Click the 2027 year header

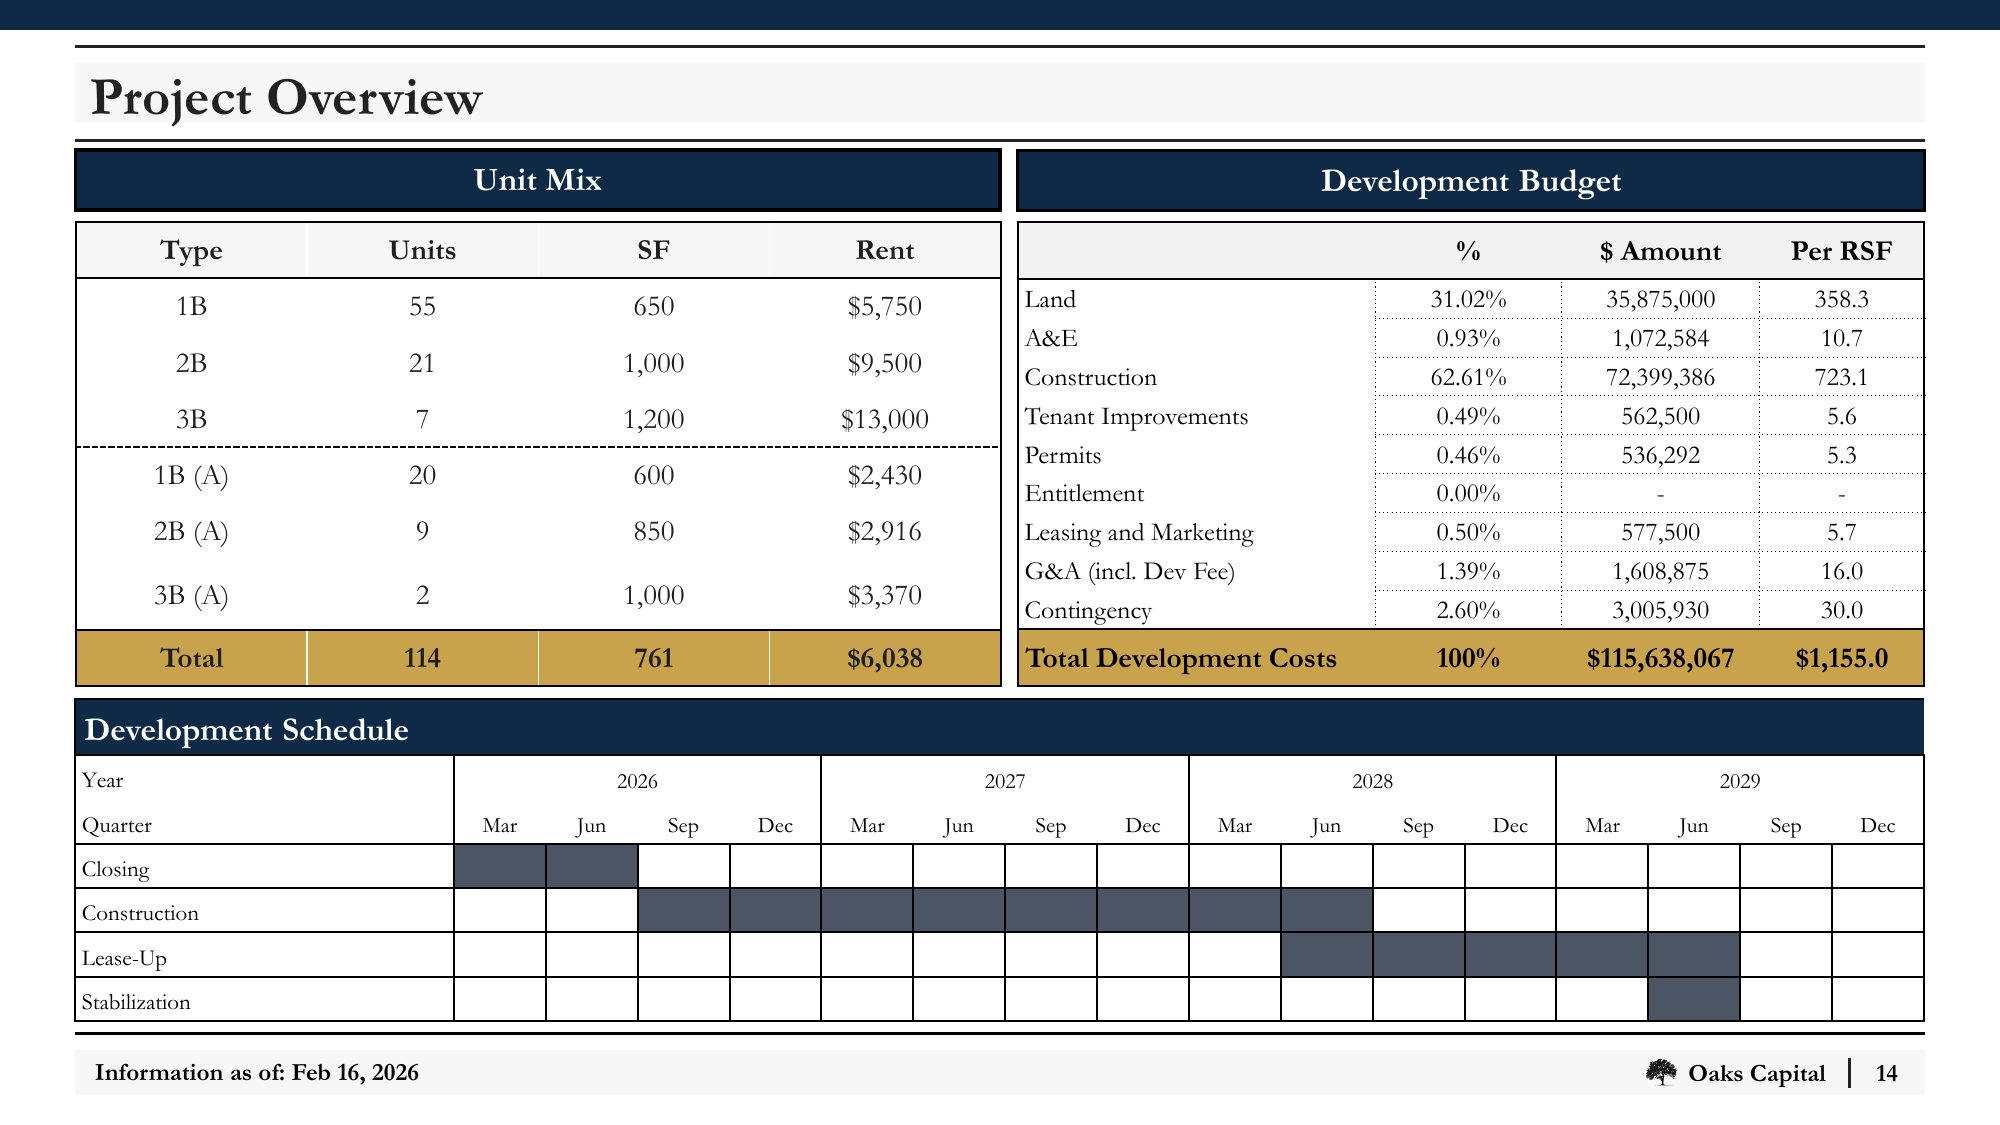coord(1005,781)
